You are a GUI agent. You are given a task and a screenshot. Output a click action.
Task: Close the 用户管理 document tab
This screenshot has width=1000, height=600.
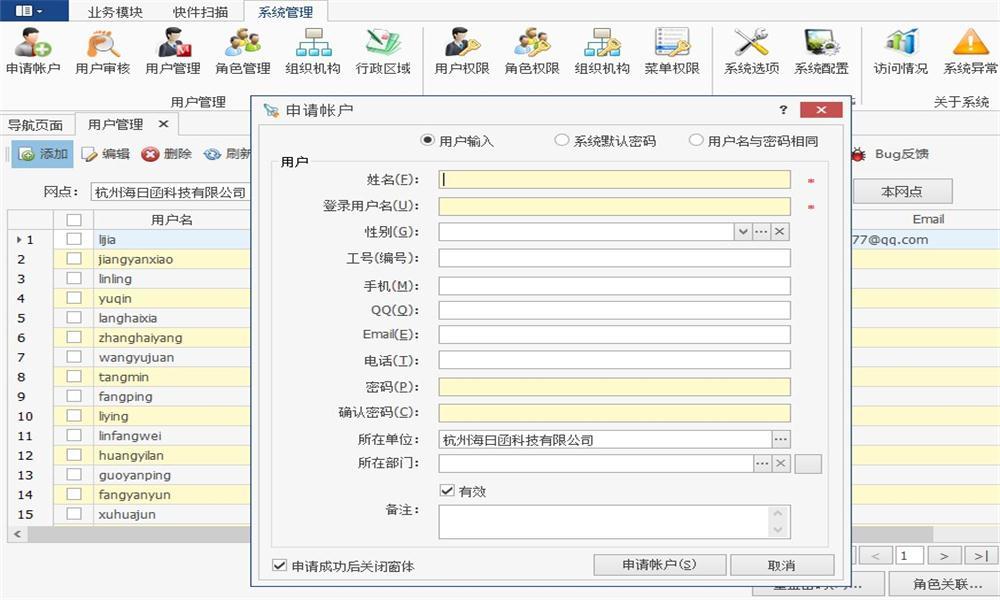pos(163,124)
